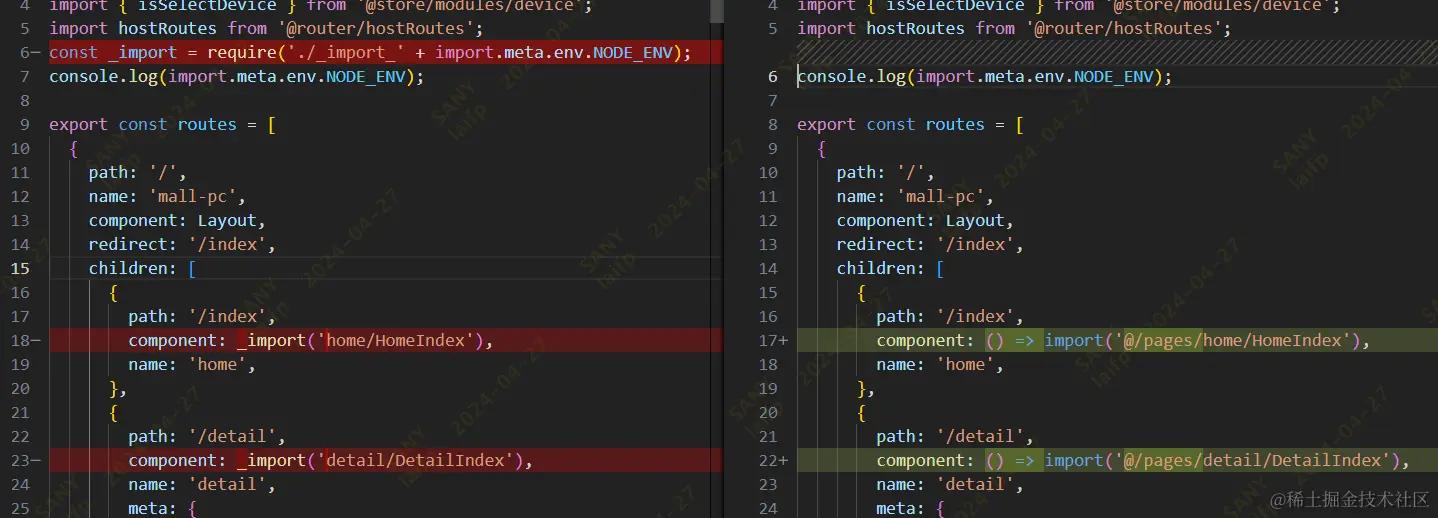
Task: Click console.log line in left diff pane
Action: point(237,76)
